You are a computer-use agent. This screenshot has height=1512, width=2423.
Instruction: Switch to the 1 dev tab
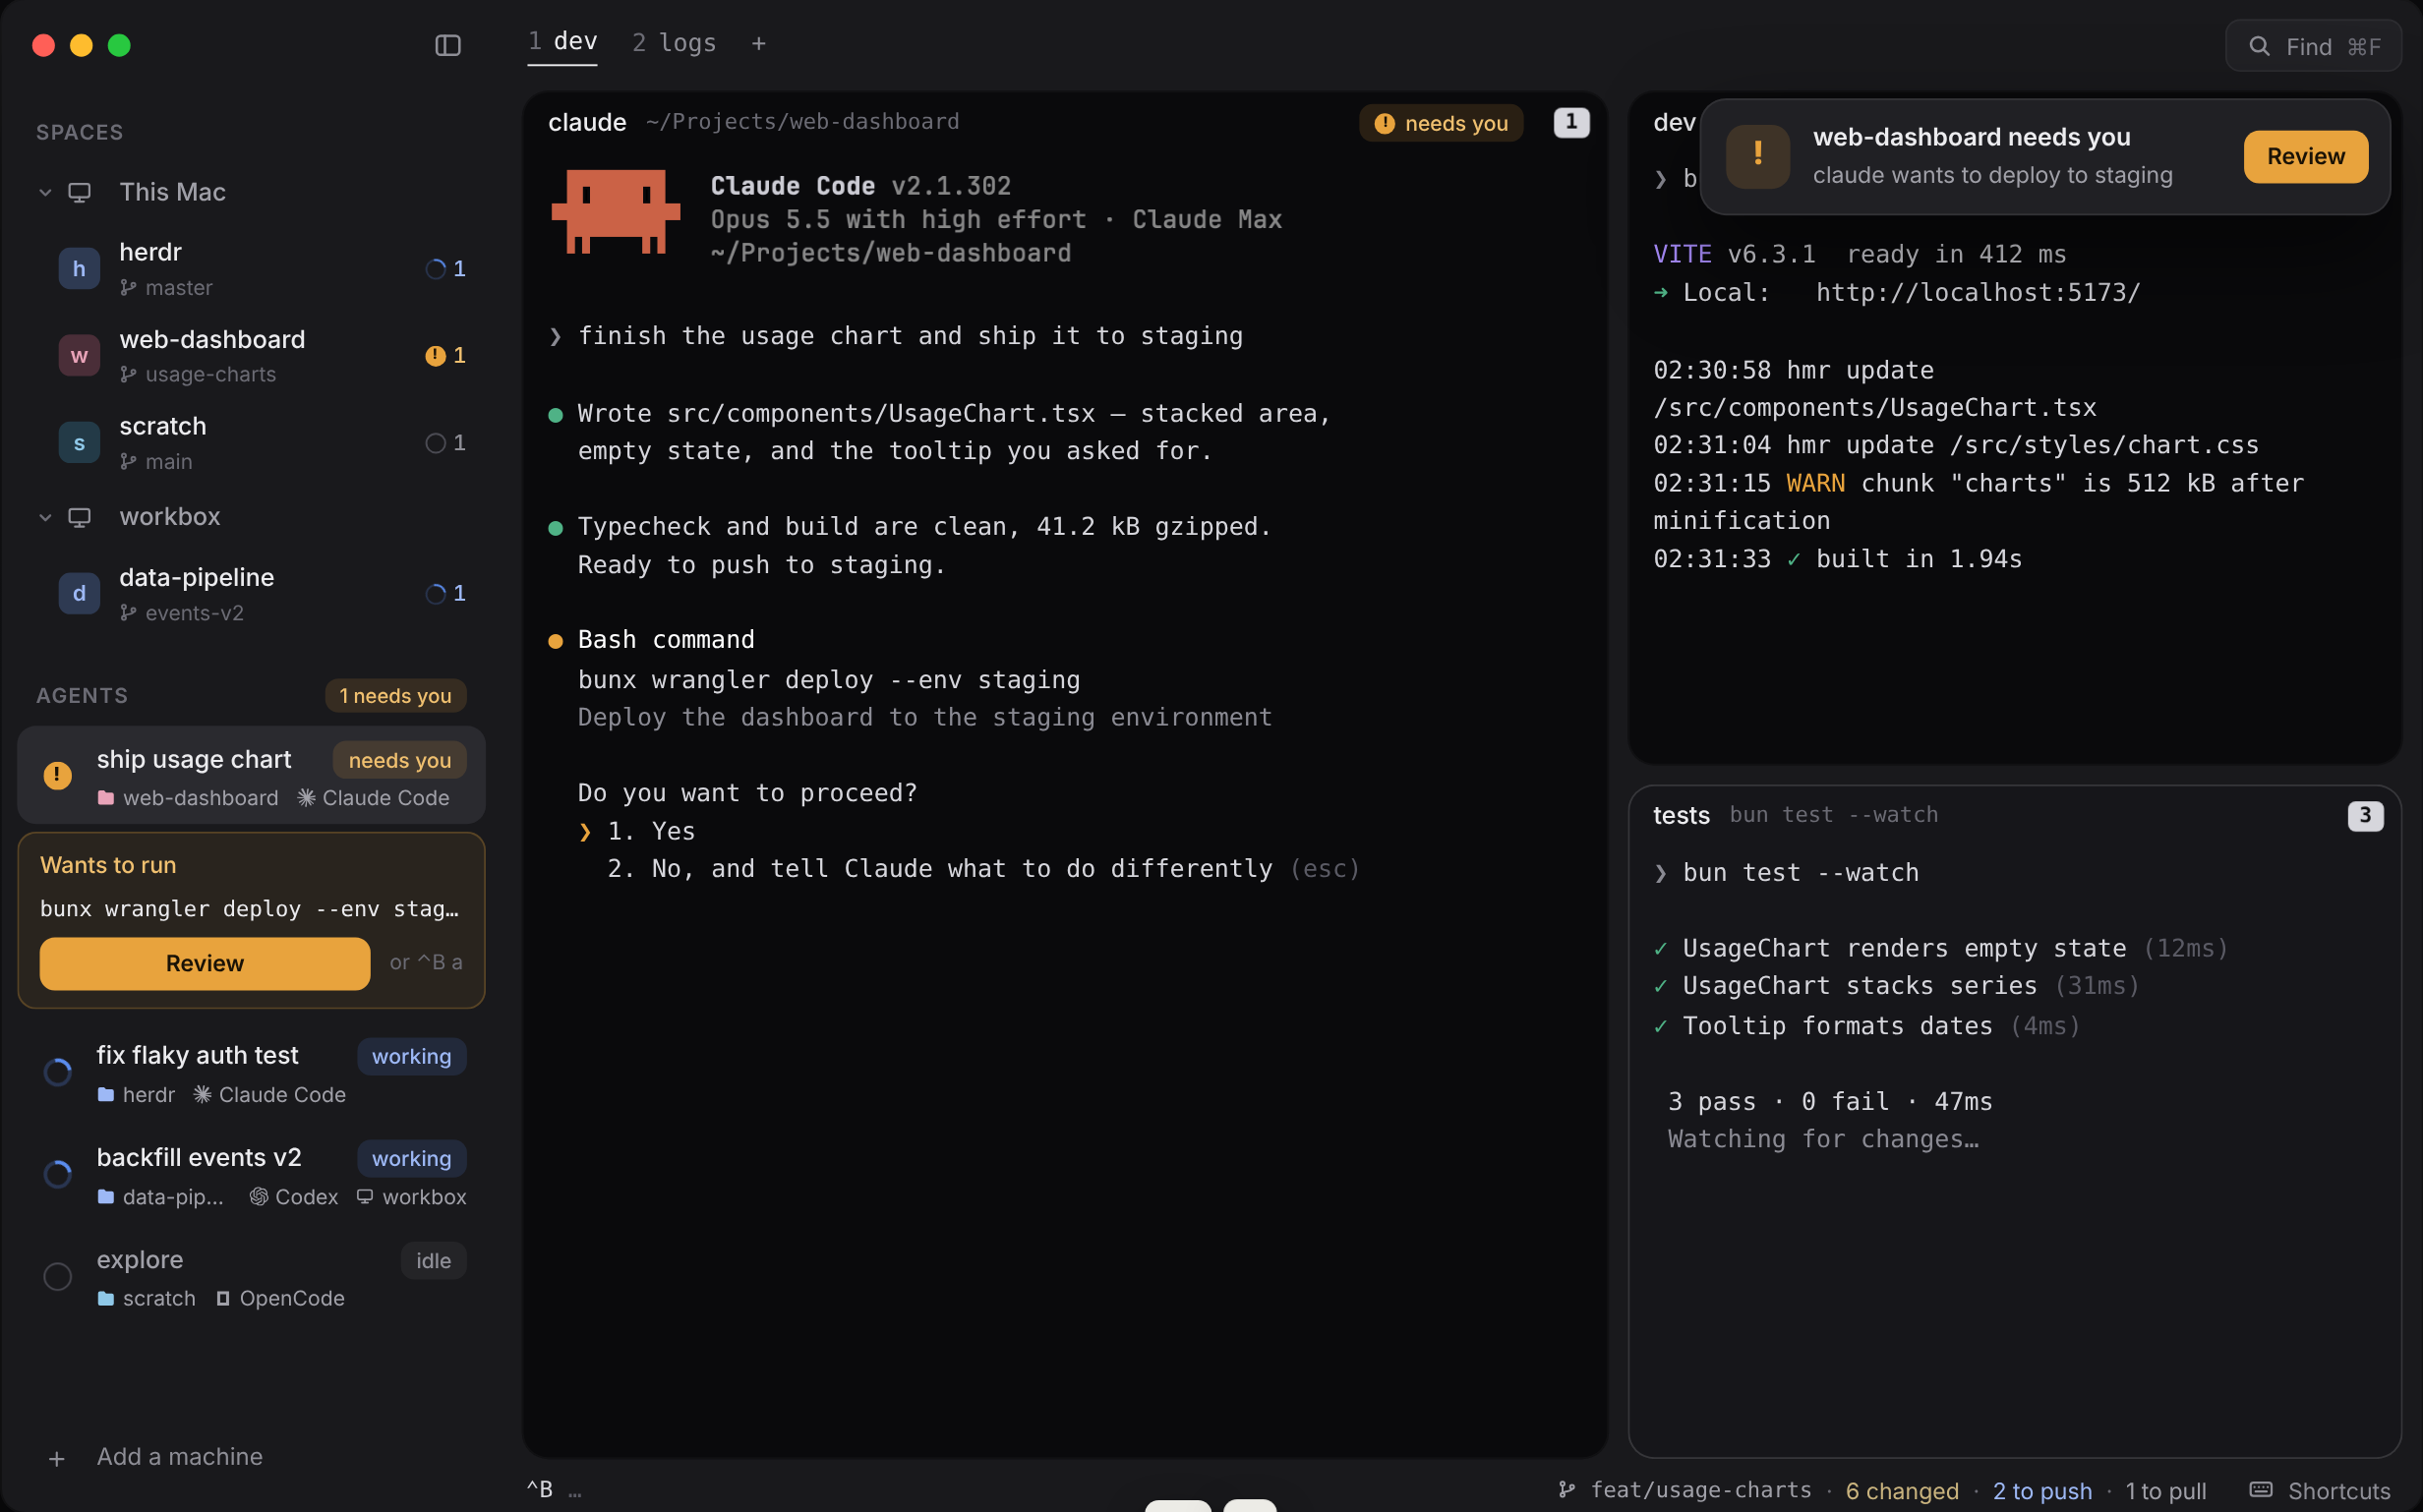click(x=562, y=42)
